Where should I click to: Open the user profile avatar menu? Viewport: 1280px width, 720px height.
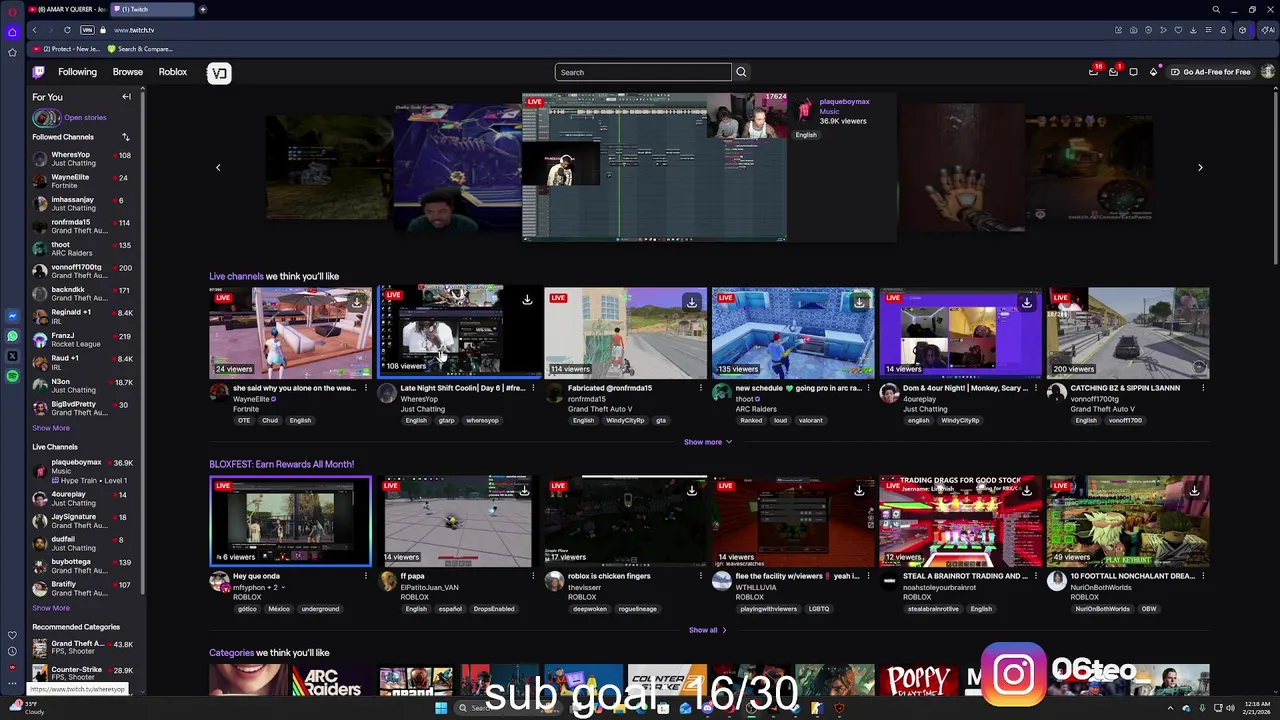click(1268, 72)
